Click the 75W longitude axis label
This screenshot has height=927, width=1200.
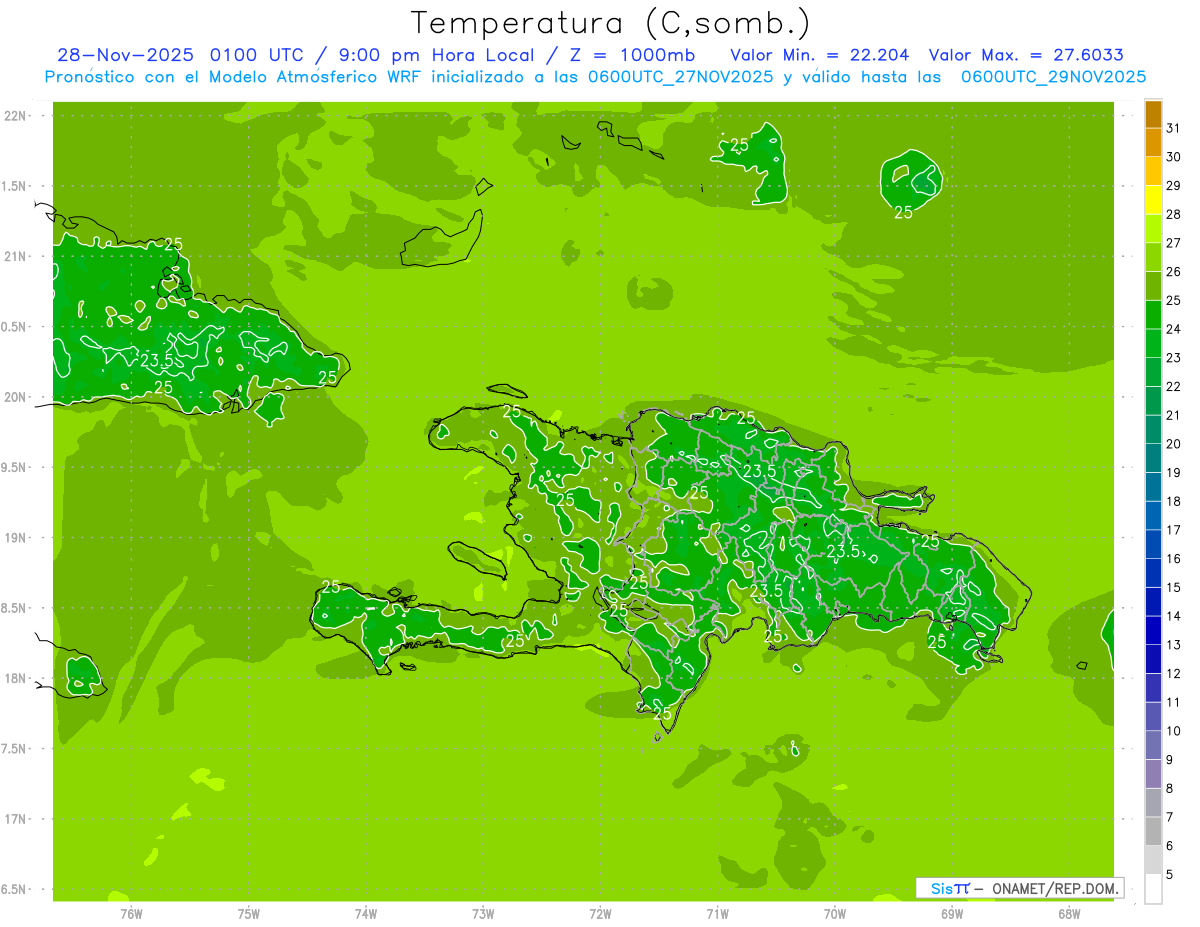249,914
